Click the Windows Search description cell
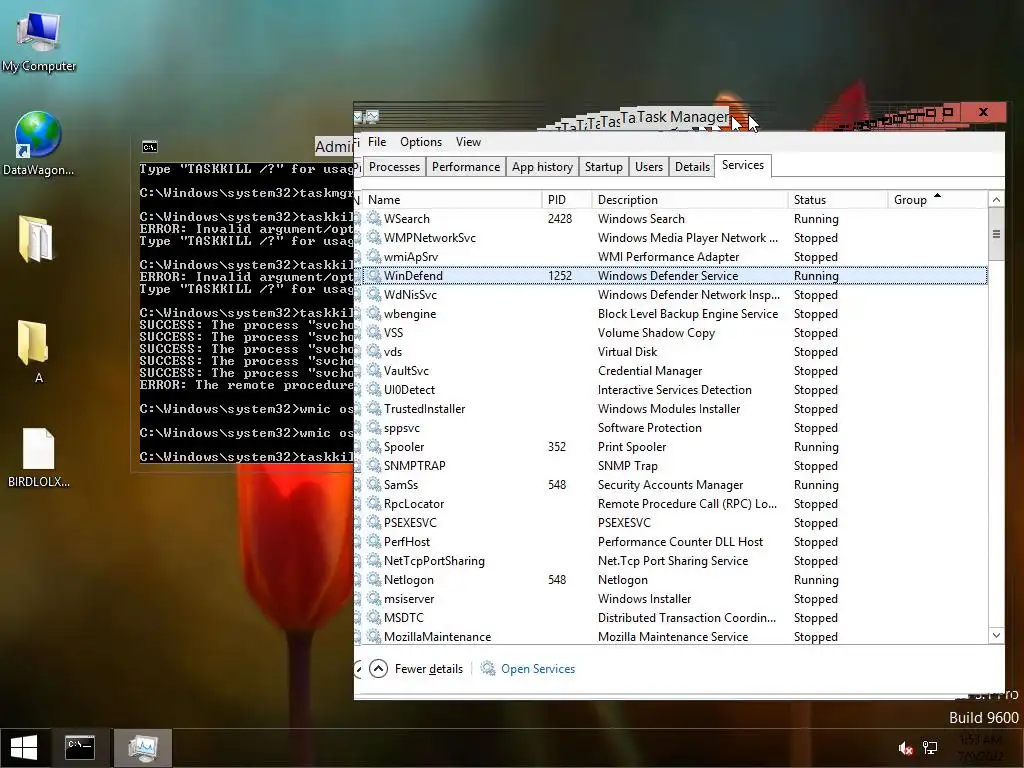The width and height of the screenshot is (1024, 768). point(641,219)
